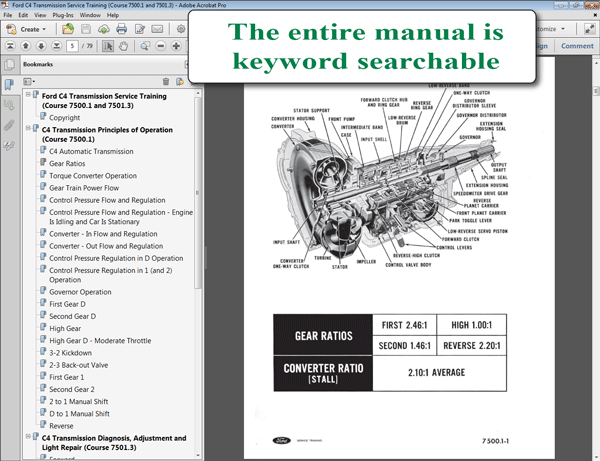Open the bookmarks options menu dropdown
The image size is (600, 461).
[x=29, y=81]
